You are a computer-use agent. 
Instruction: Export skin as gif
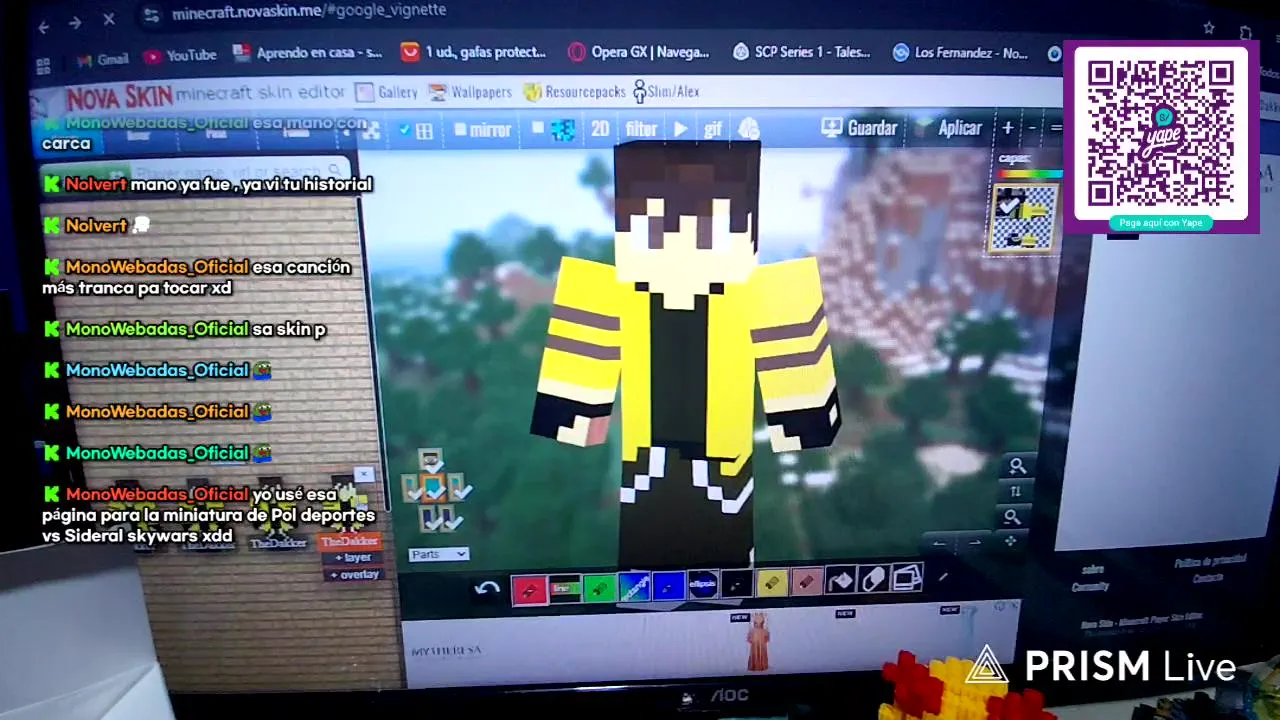pyautogui.click(x=713, y=129)
